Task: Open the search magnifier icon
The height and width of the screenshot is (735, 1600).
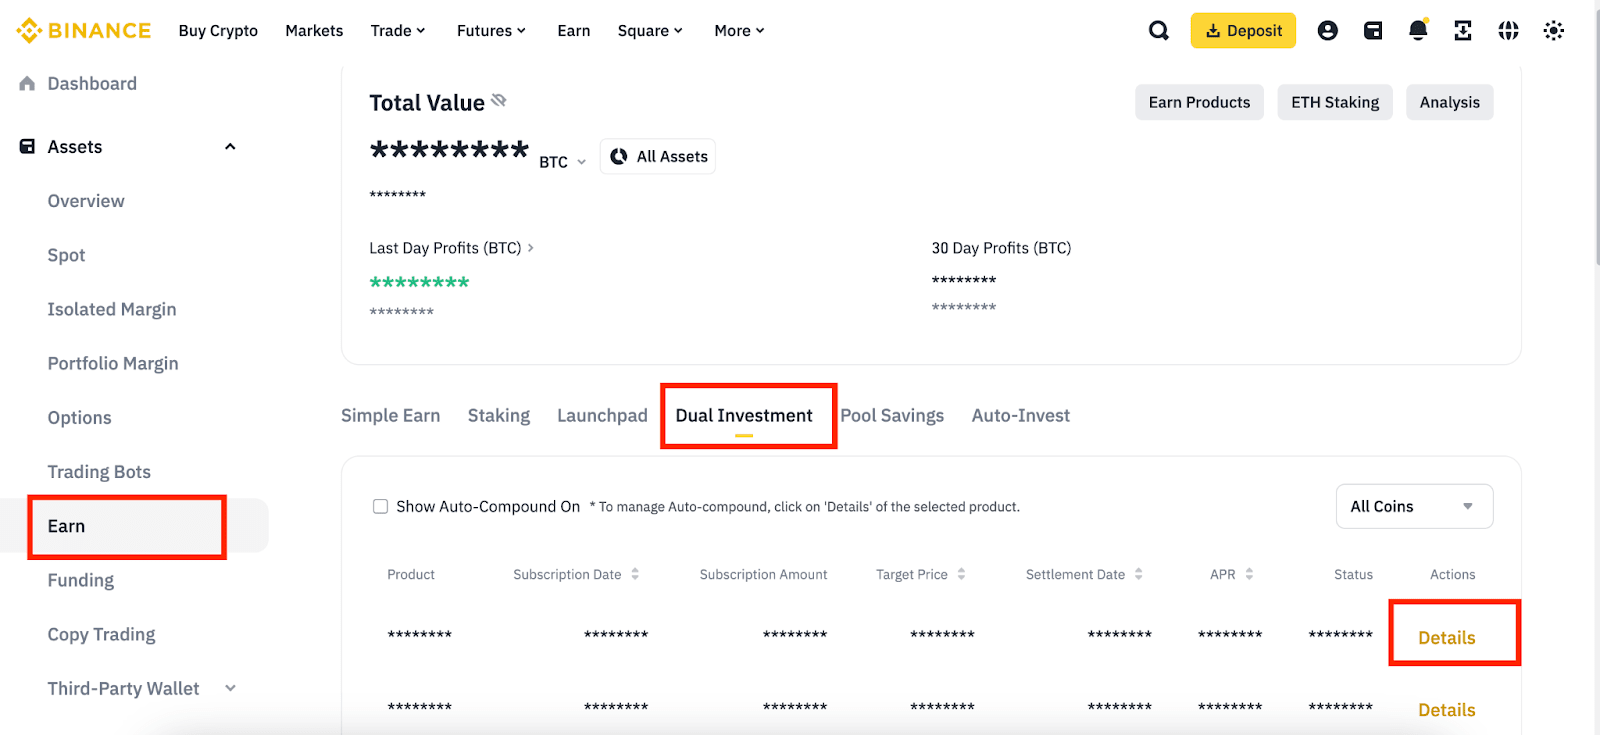Action: (1158, 31)
